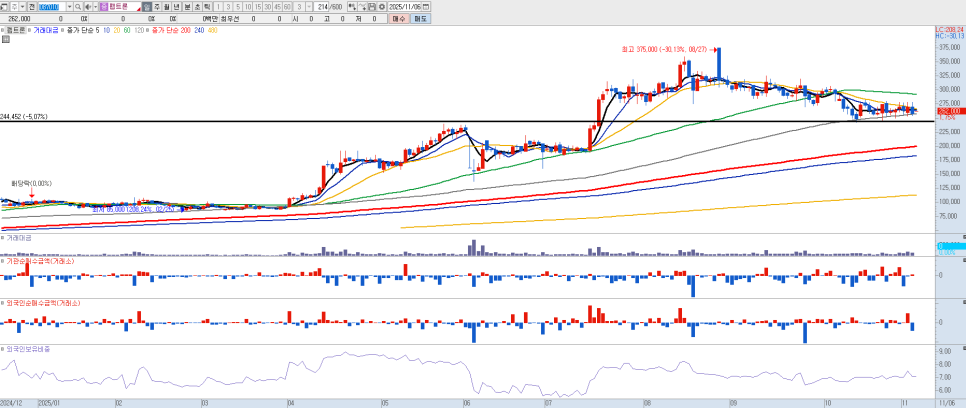
Task: Toggle the 종가 단순 200 moving average legend
Action: point(166,31)
